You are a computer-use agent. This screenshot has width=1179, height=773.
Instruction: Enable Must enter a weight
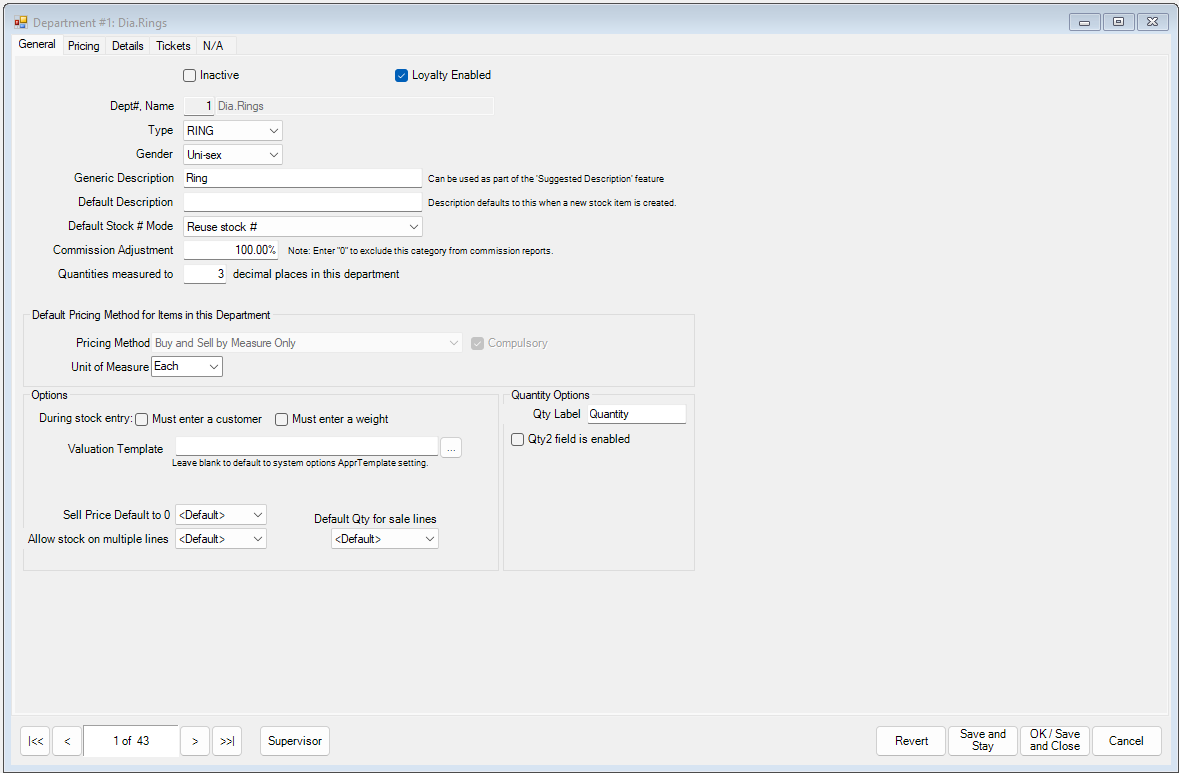click(281, 419)
